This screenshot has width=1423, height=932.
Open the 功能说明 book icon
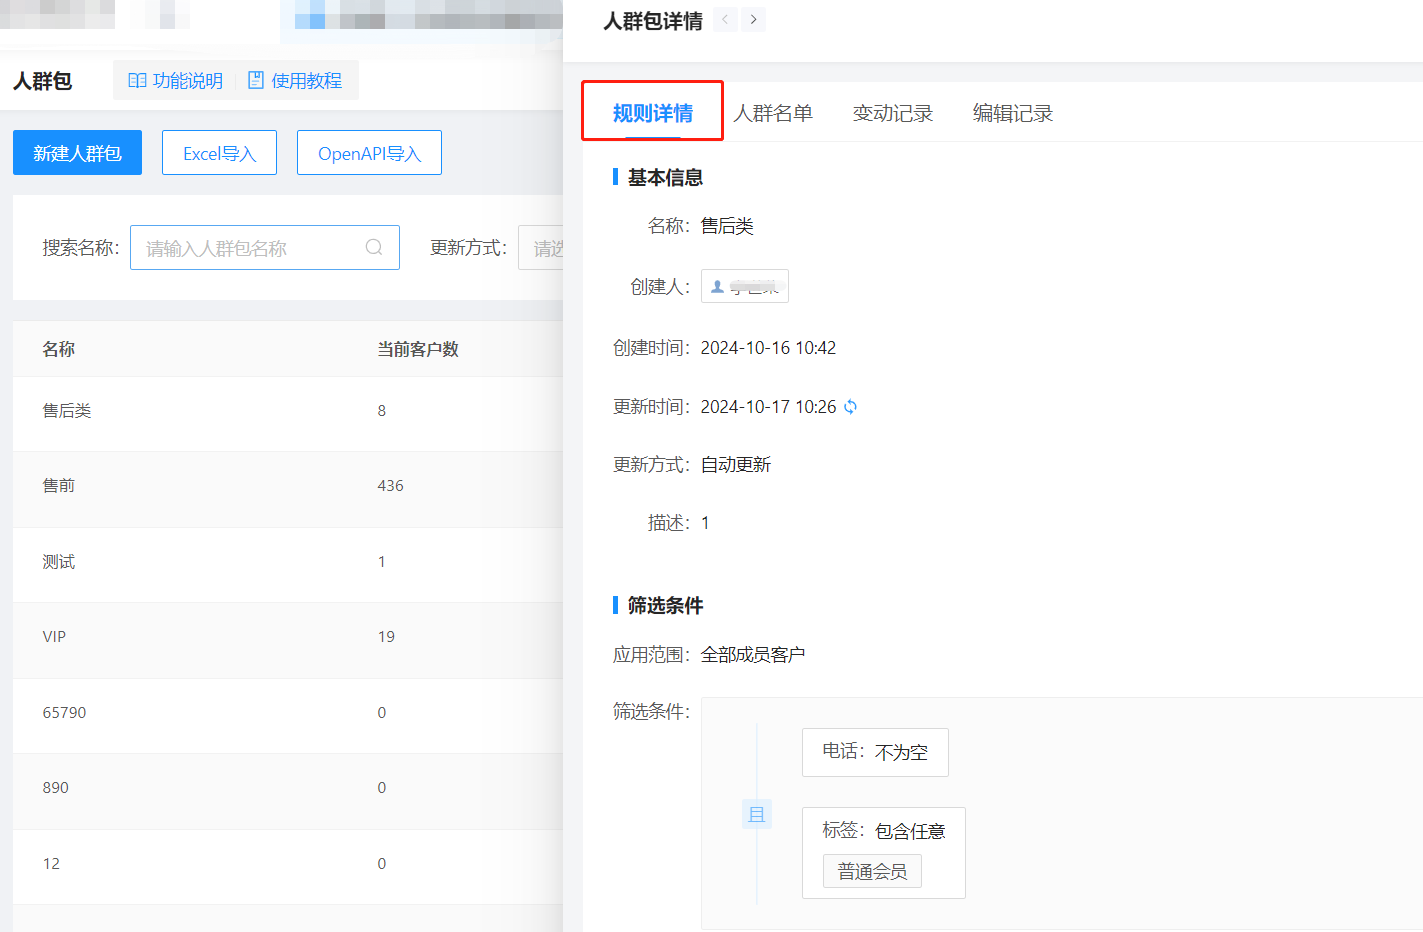pyautogui.click(x=138, y=81)
